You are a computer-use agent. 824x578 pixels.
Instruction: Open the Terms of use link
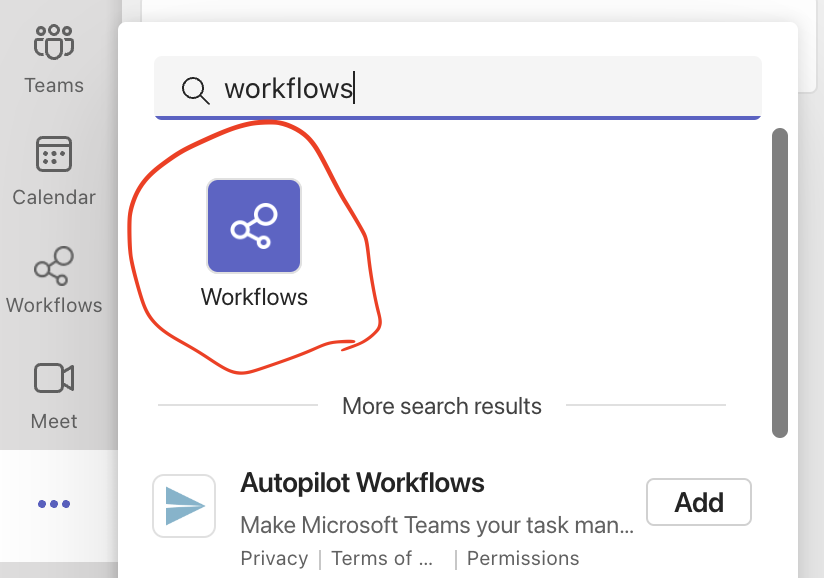point(382,558)
